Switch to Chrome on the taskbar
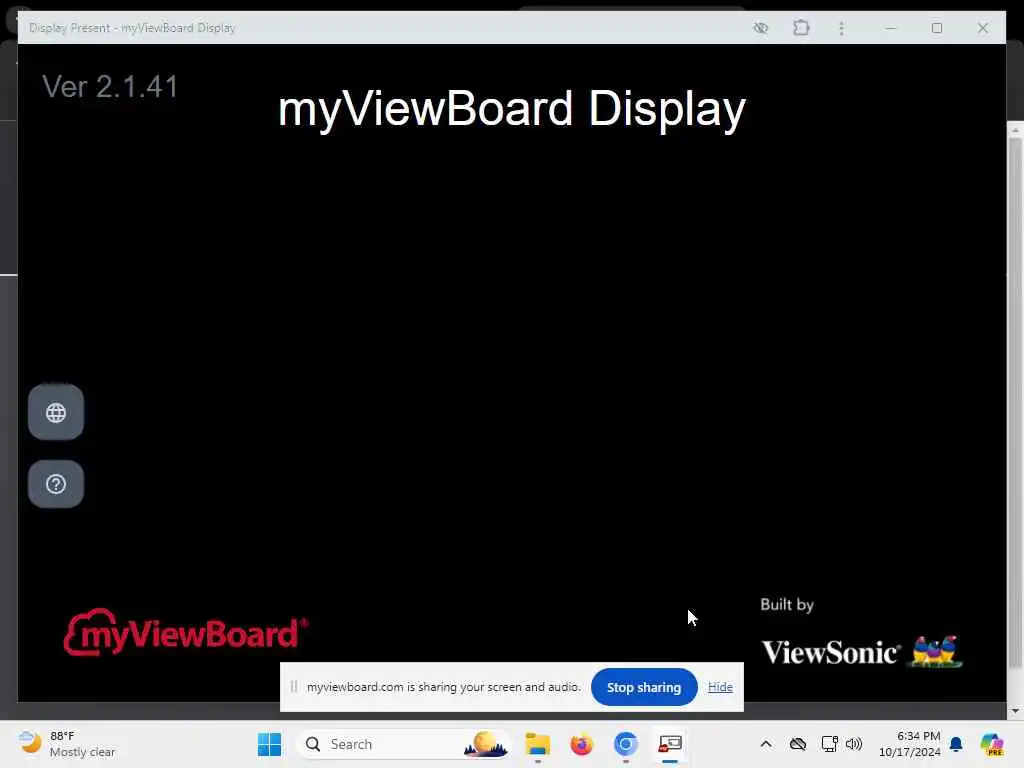This screenshot has height=768, width=1024. point(626,744)
